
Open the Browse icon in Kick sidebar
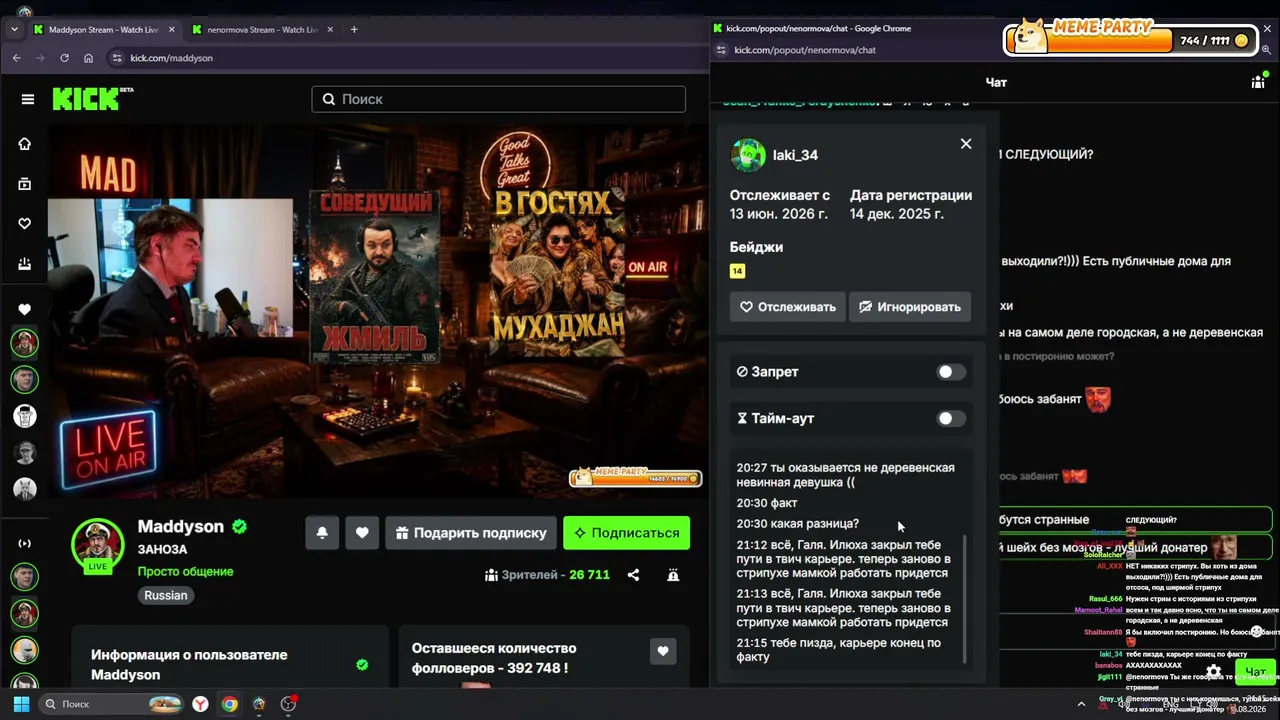(25, 184)
